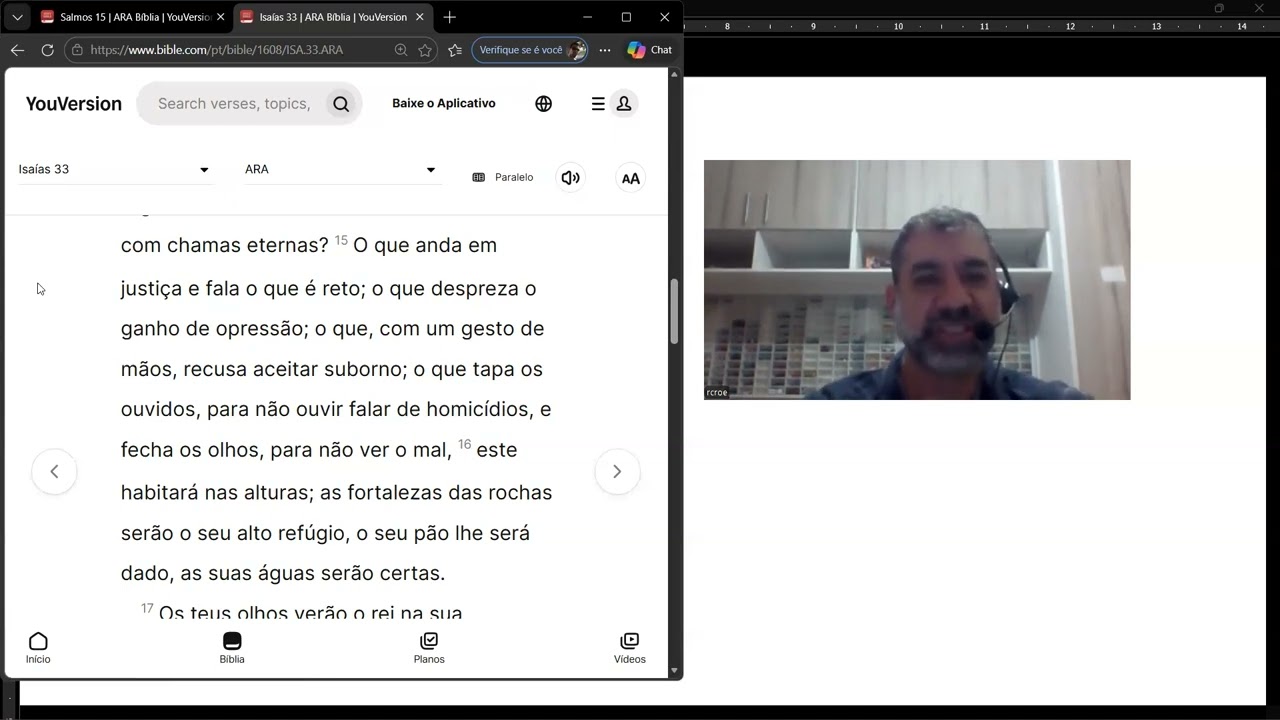Open a new browser tab

(450, 17)
